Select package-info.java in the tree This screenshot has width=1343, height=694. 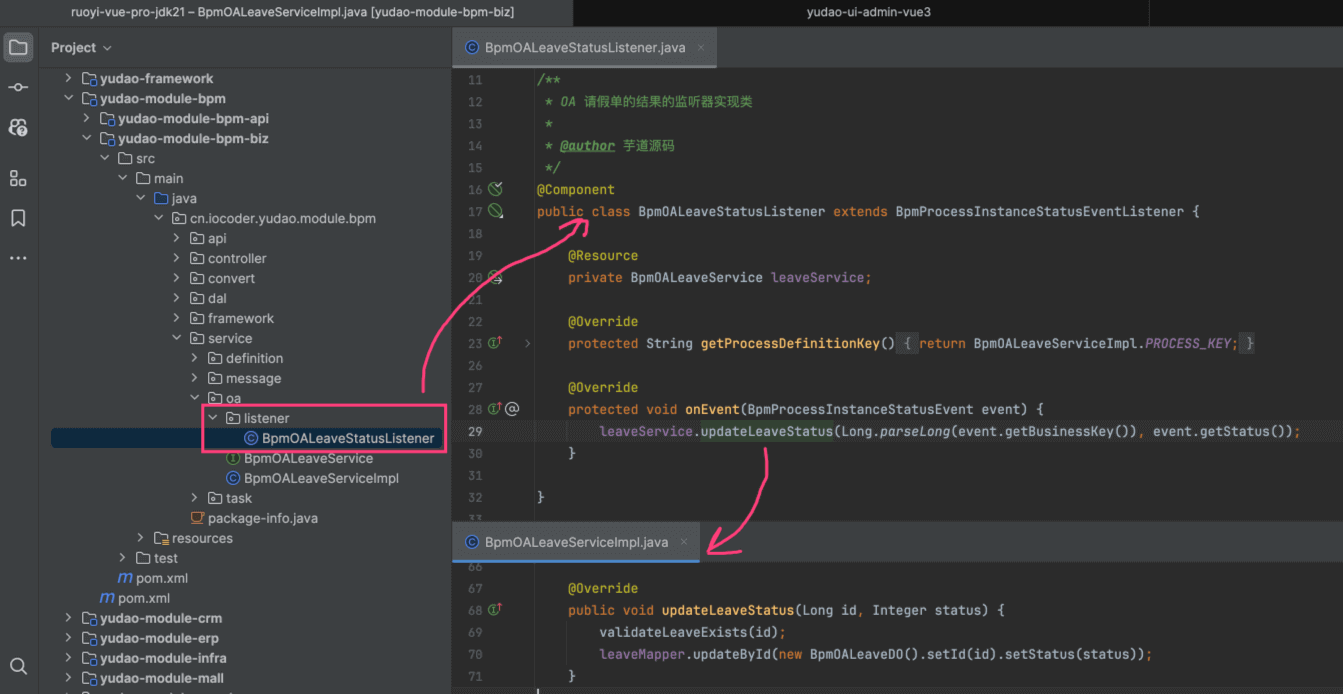tap(262, 518)
